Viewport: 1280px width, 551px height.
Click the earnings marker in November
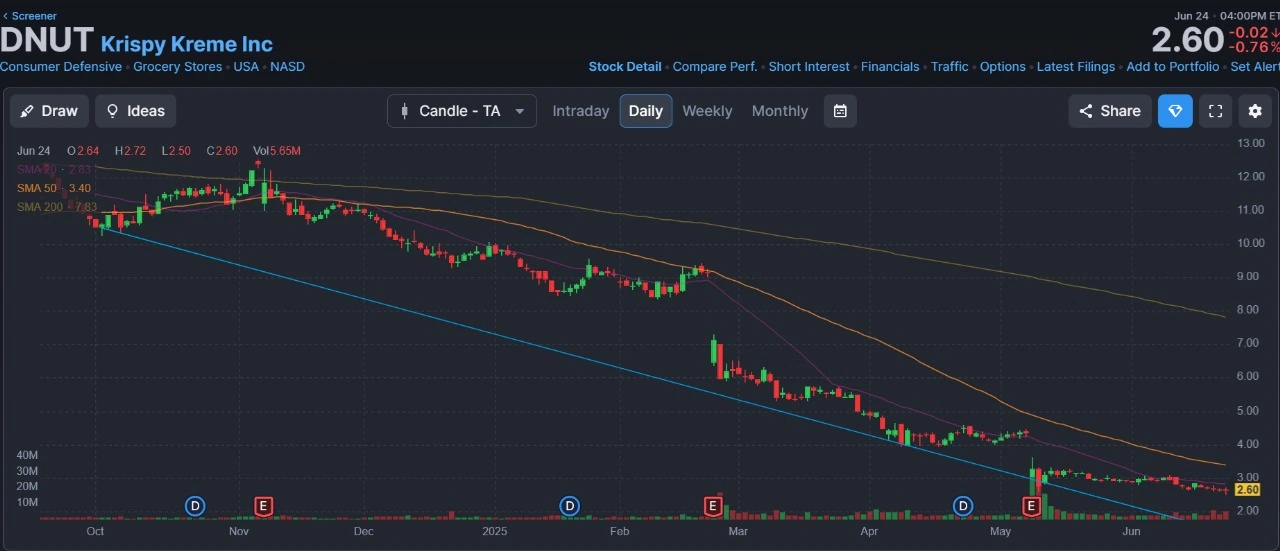(264, 506)
